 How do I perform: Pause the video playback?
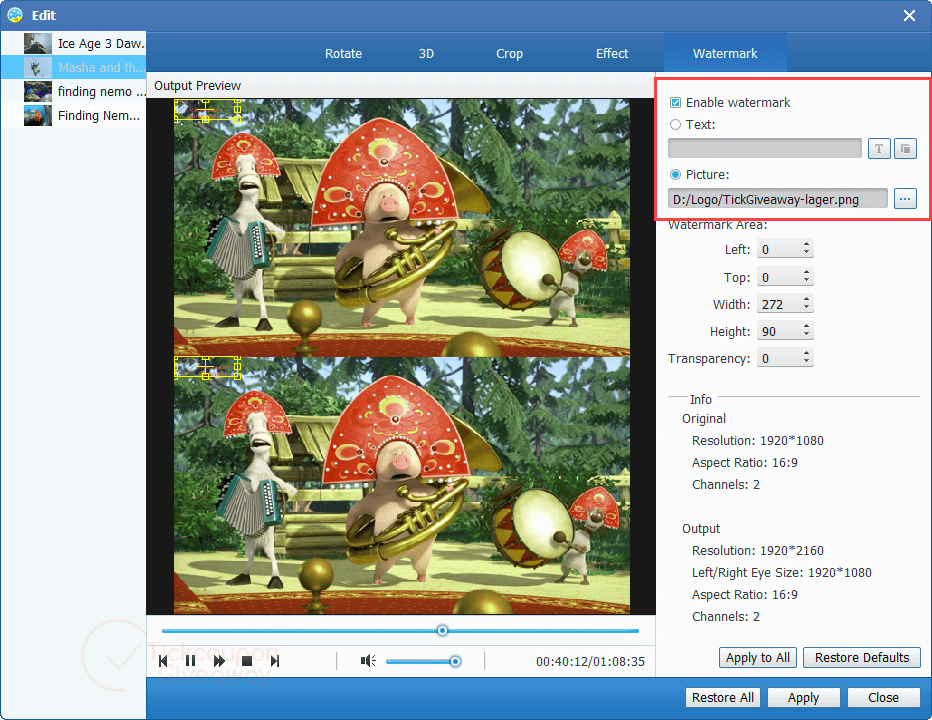pyautogui.click(x=190, y=661)
